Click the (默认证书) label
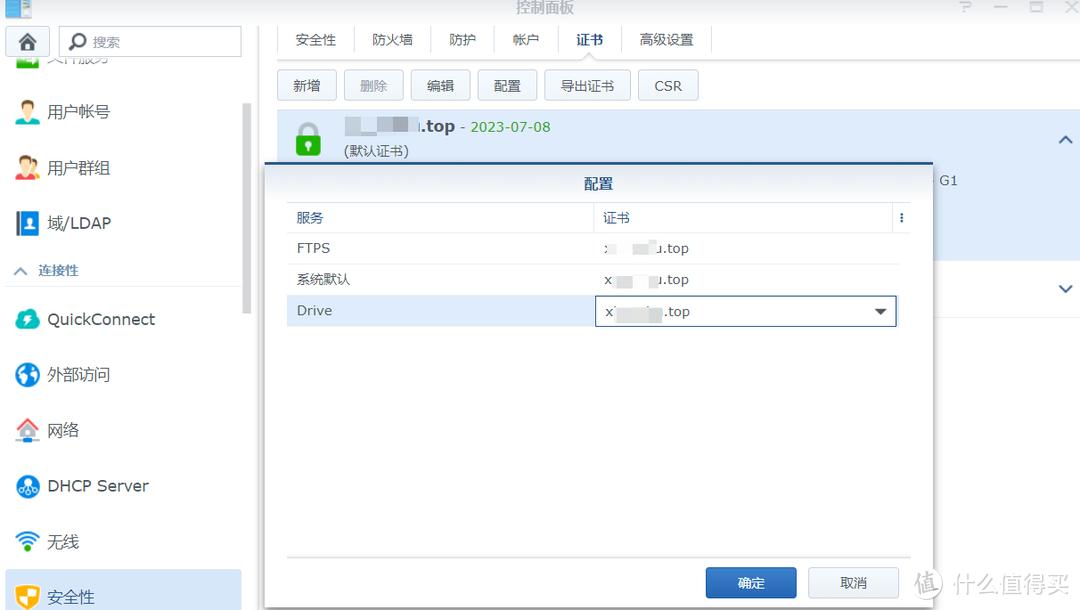This screenshot has height=610, width=1080. click(x=376, y=151)
